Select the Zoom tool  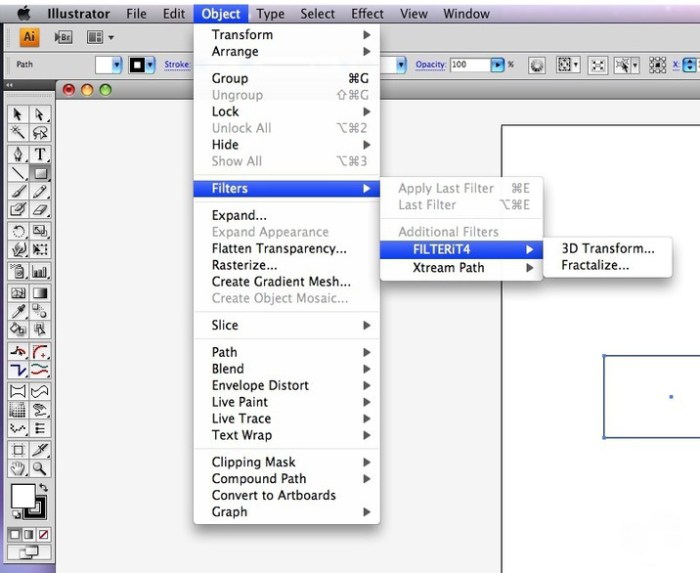click(x=40, y=468)
